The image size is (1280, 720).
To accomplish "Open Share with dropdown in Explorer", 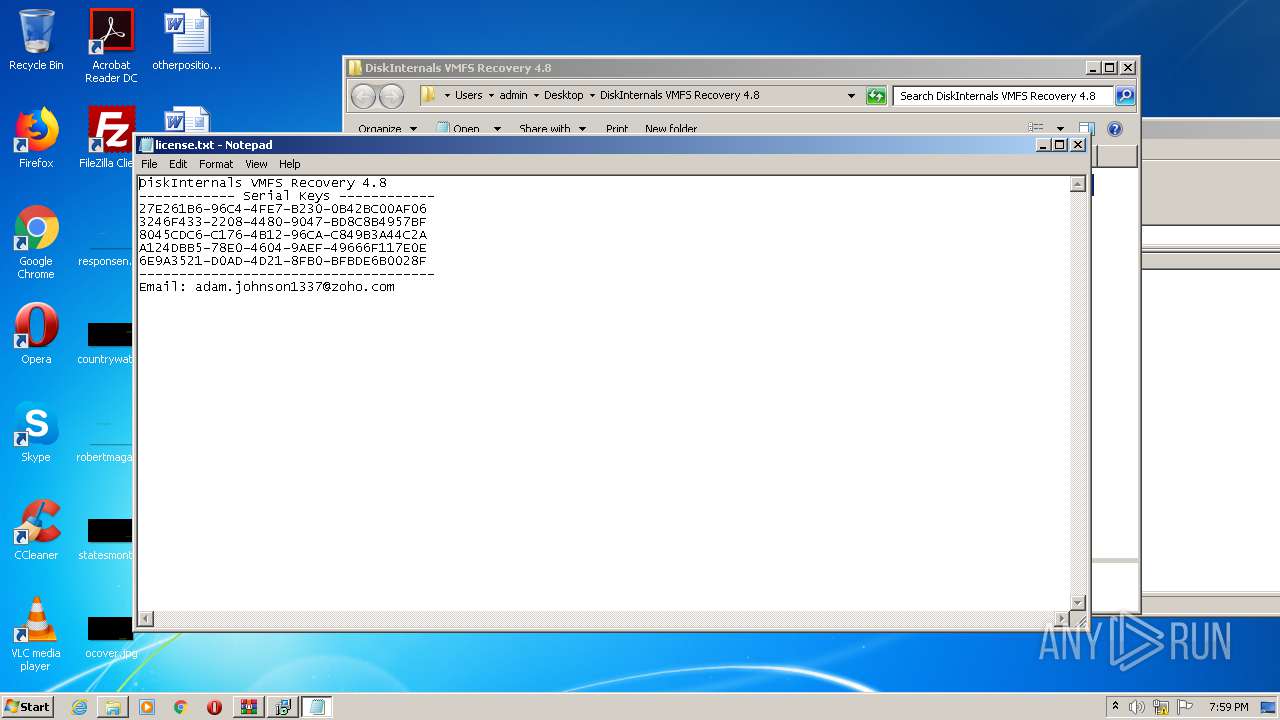I will pyautogui.click(x=552, y=129).
